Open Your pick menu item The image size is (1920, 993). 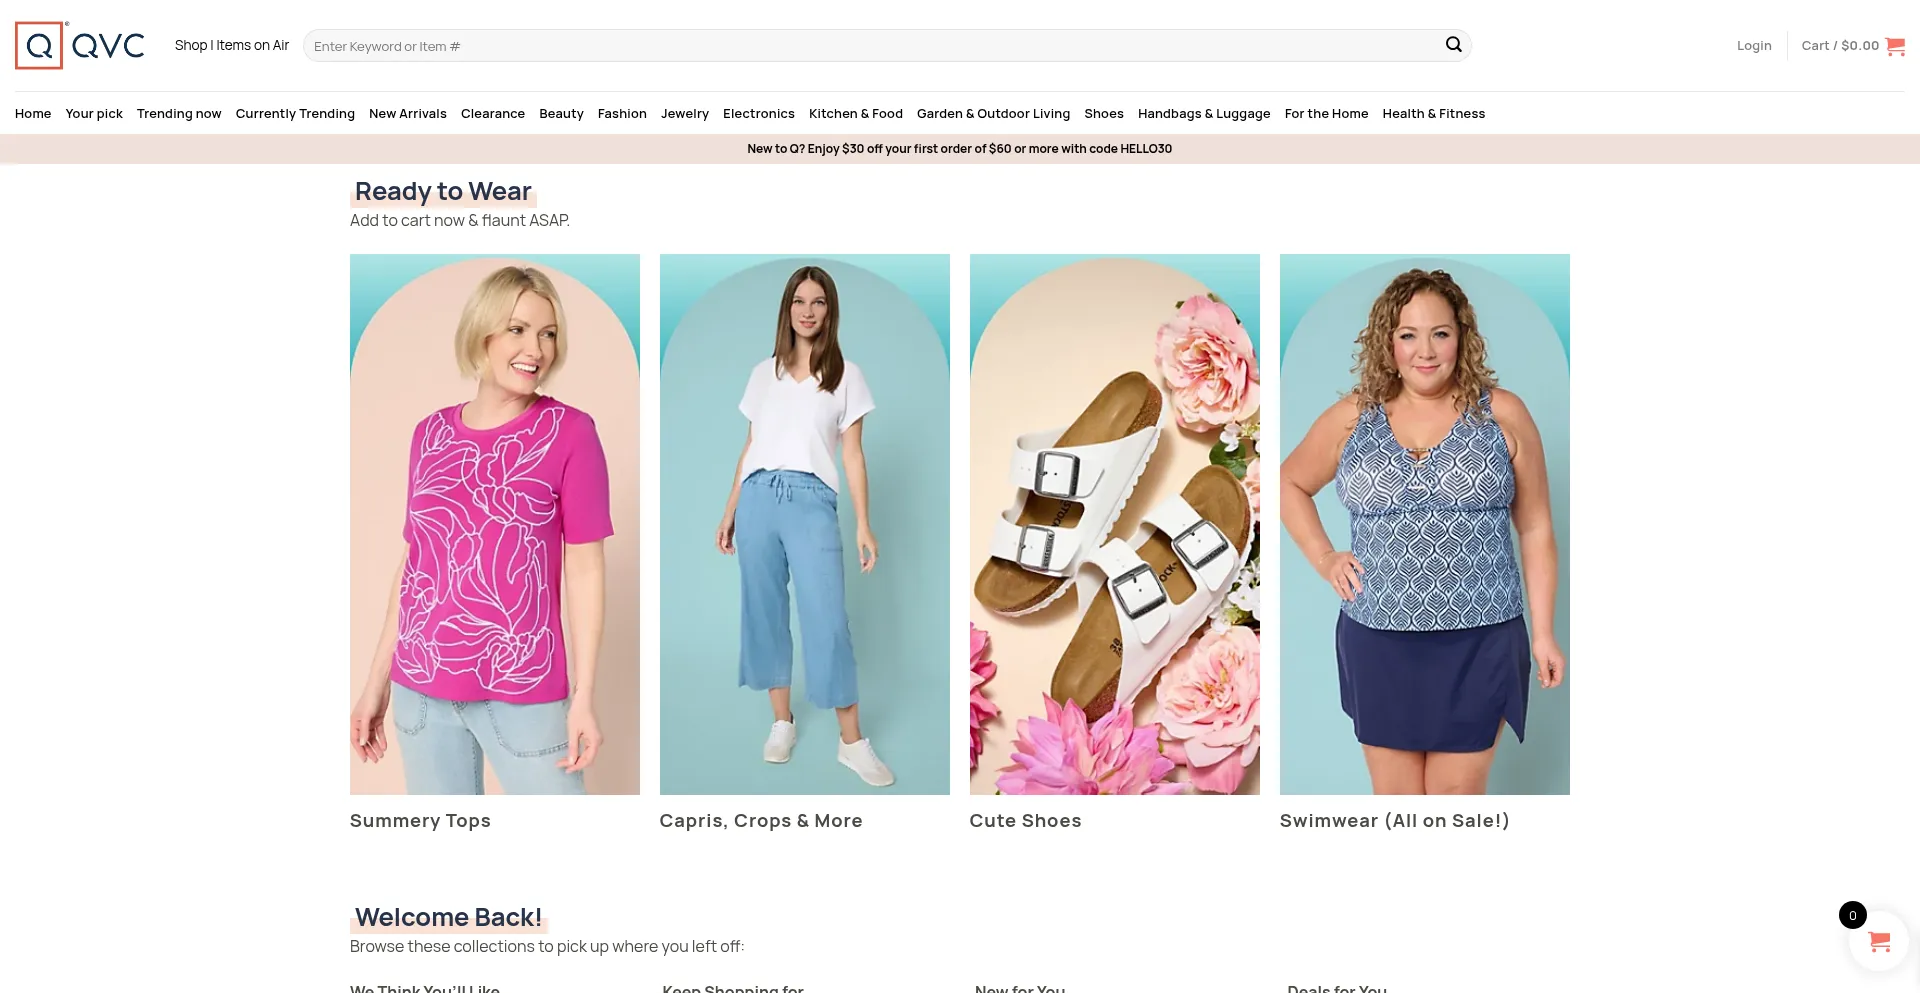point(94,114)
